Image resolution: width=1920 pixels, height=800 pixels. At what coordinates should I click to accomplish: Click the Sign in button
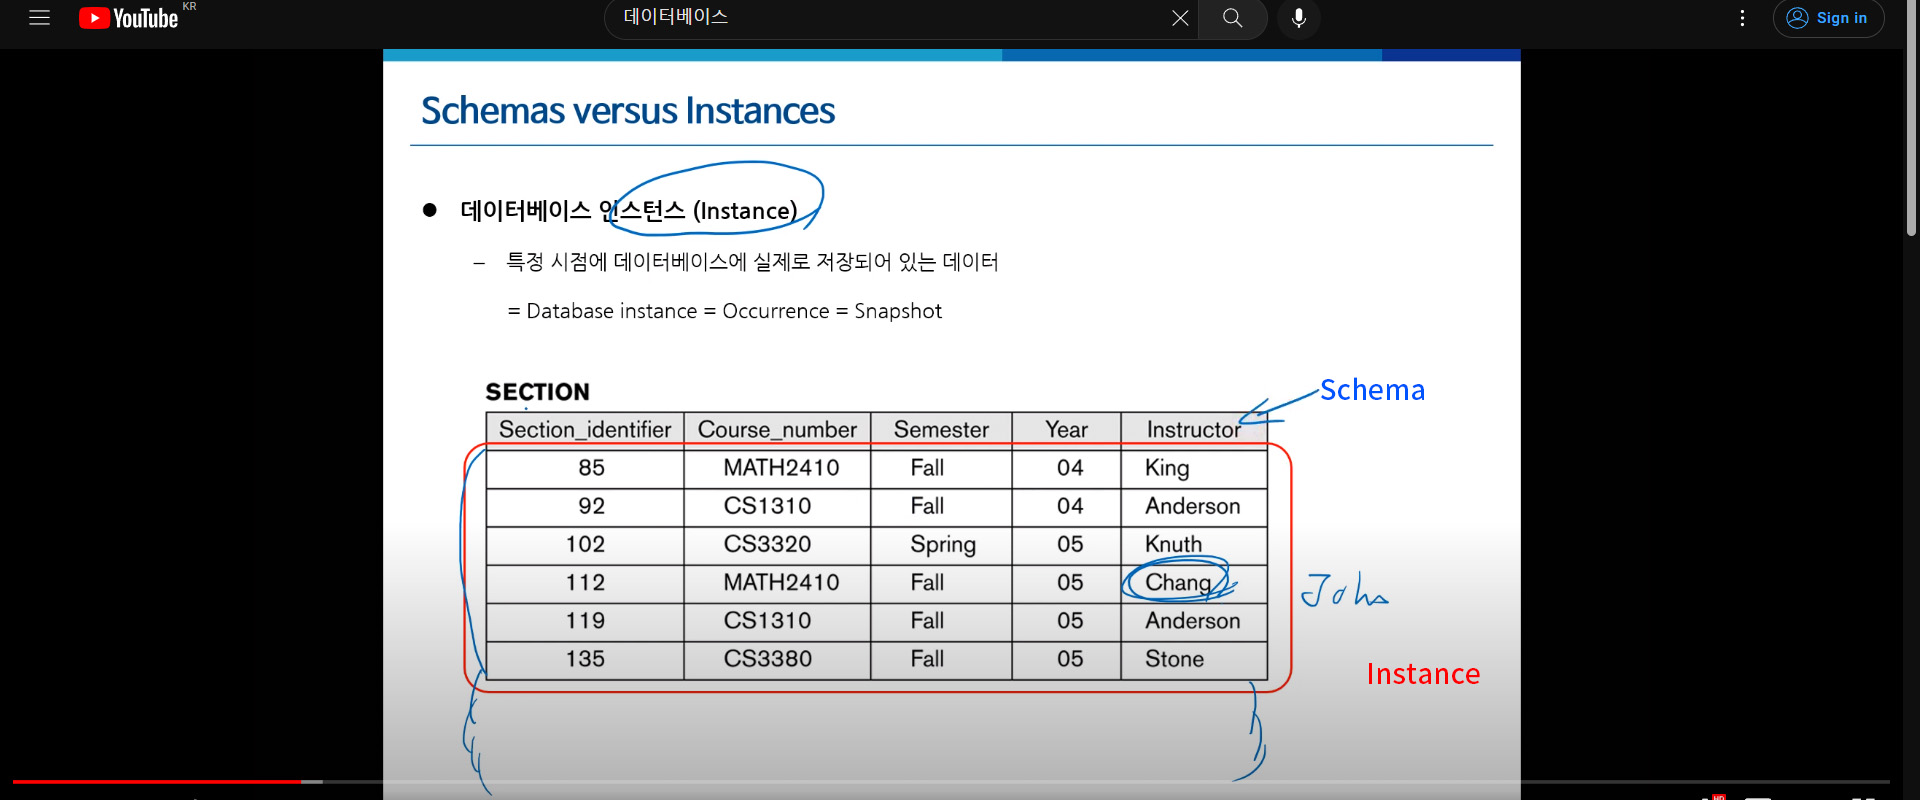[1828, 18]
